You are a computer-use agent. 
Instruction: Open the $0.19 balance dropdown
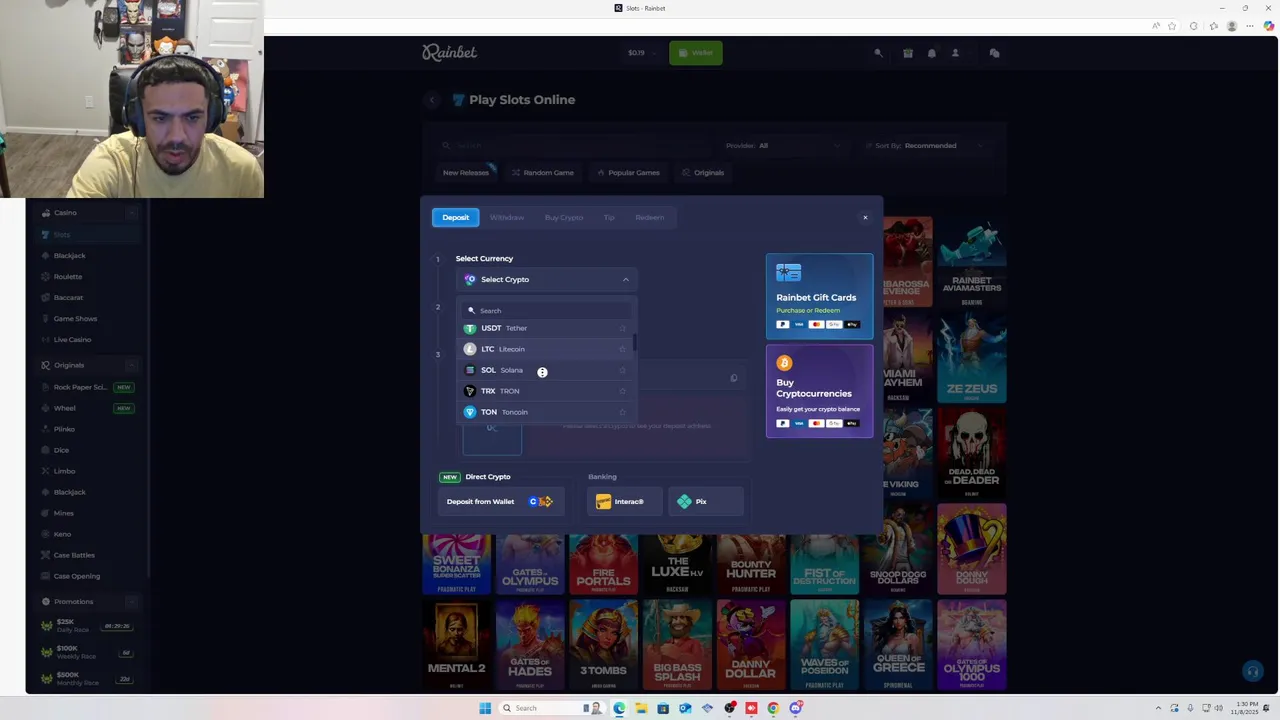pyautogui.click(x=642, y=53)
